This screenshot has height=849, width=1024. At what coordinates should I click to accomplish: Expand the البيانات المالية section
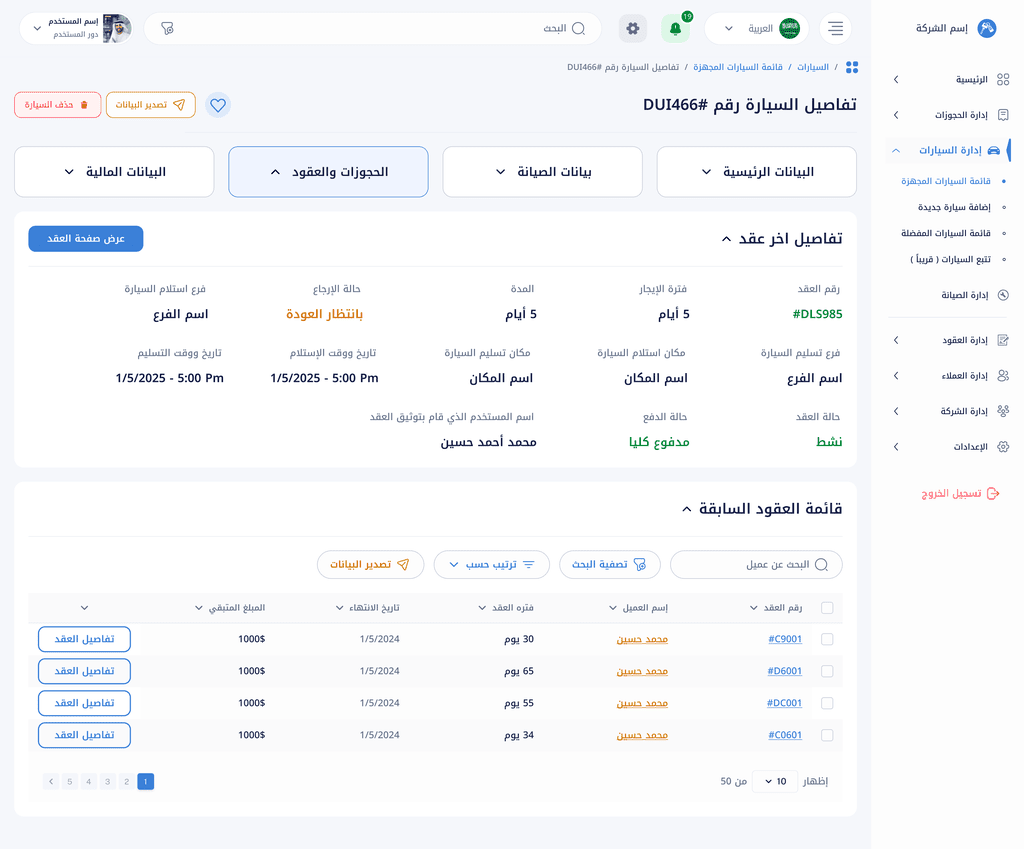[114, 172]
